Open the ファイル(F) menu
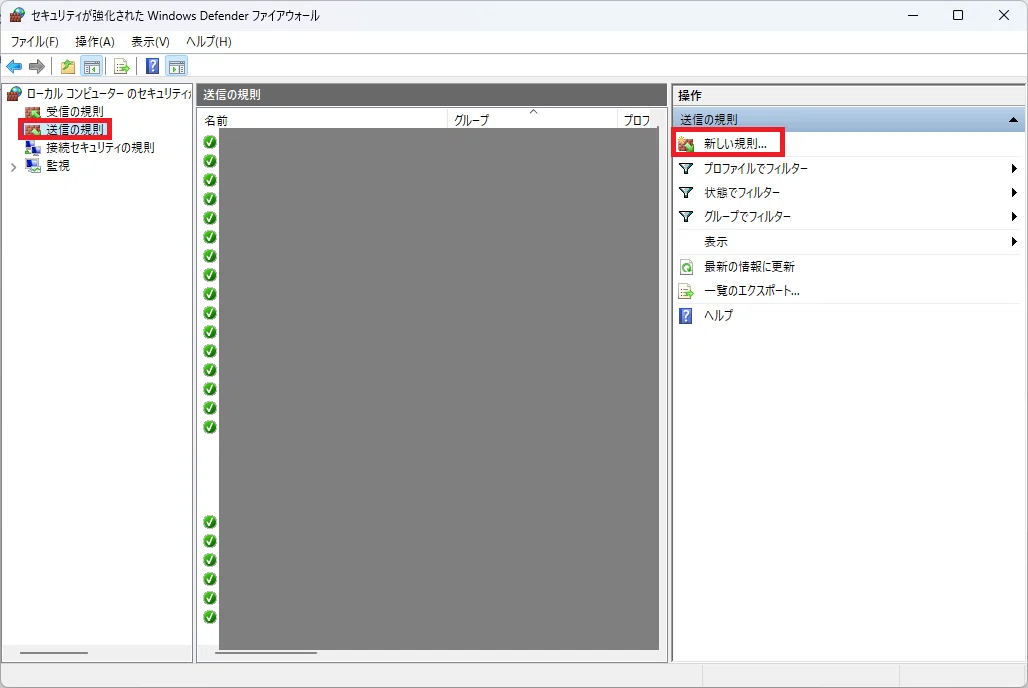This screenshot has height=688, width=1028. 35,42
